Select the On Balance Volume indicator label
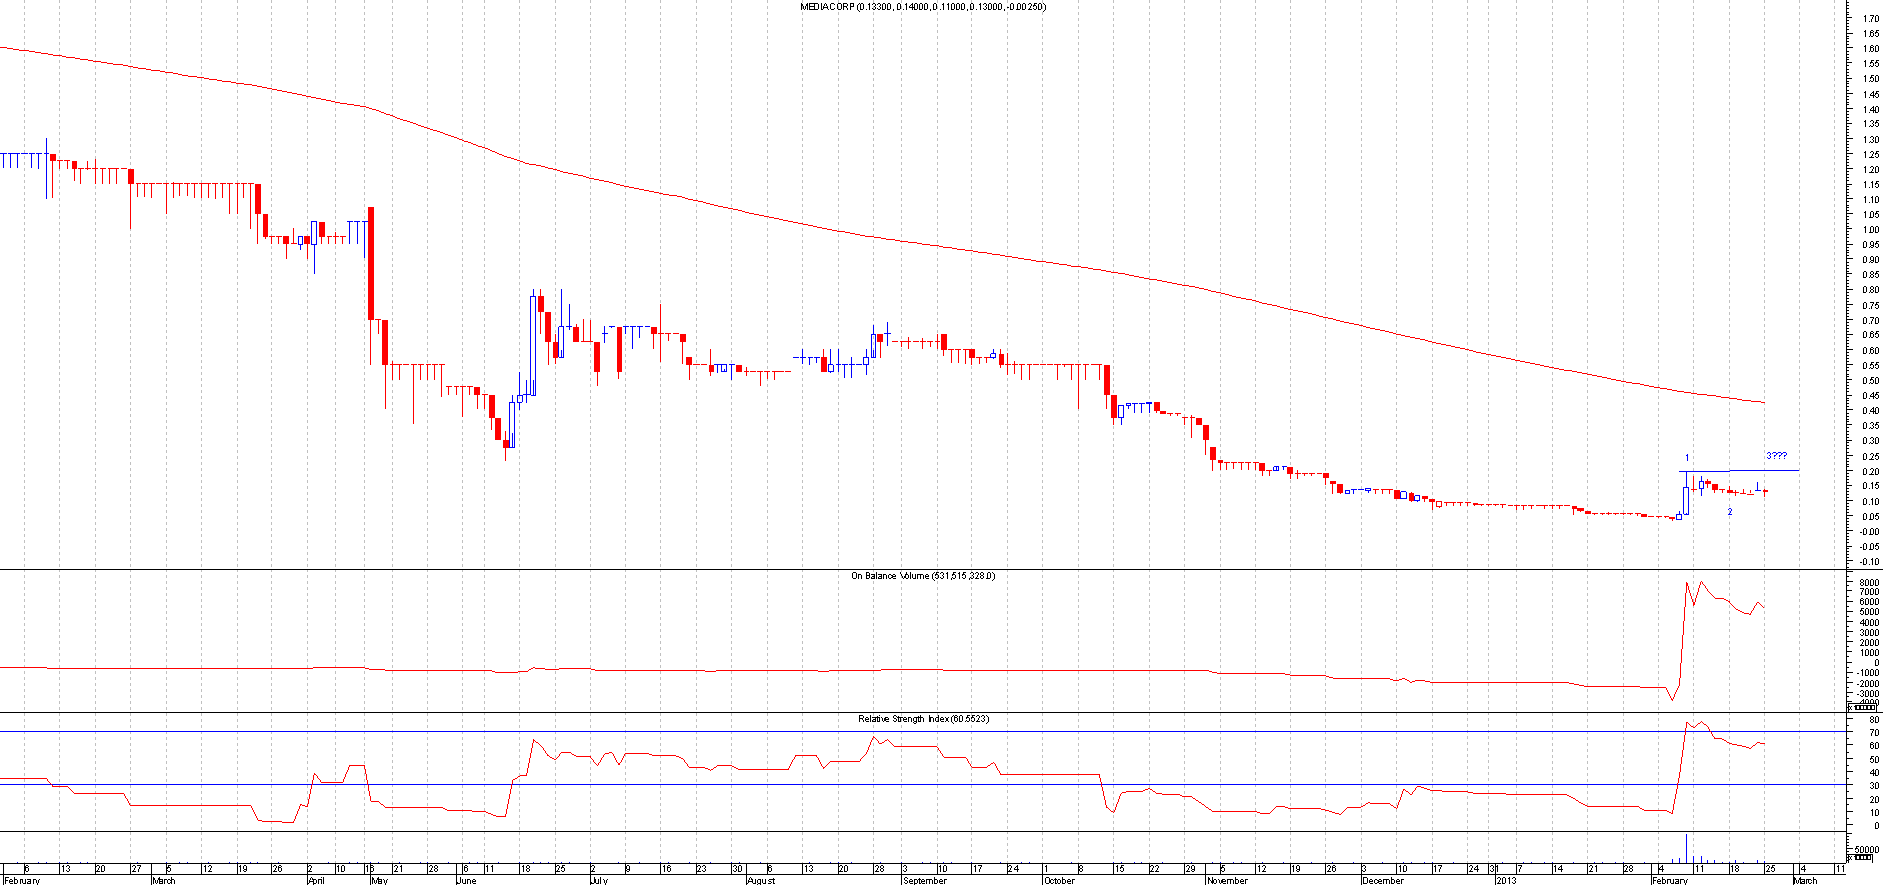The width and height of the screenshot is (1883, 885). tap(923, 576)
